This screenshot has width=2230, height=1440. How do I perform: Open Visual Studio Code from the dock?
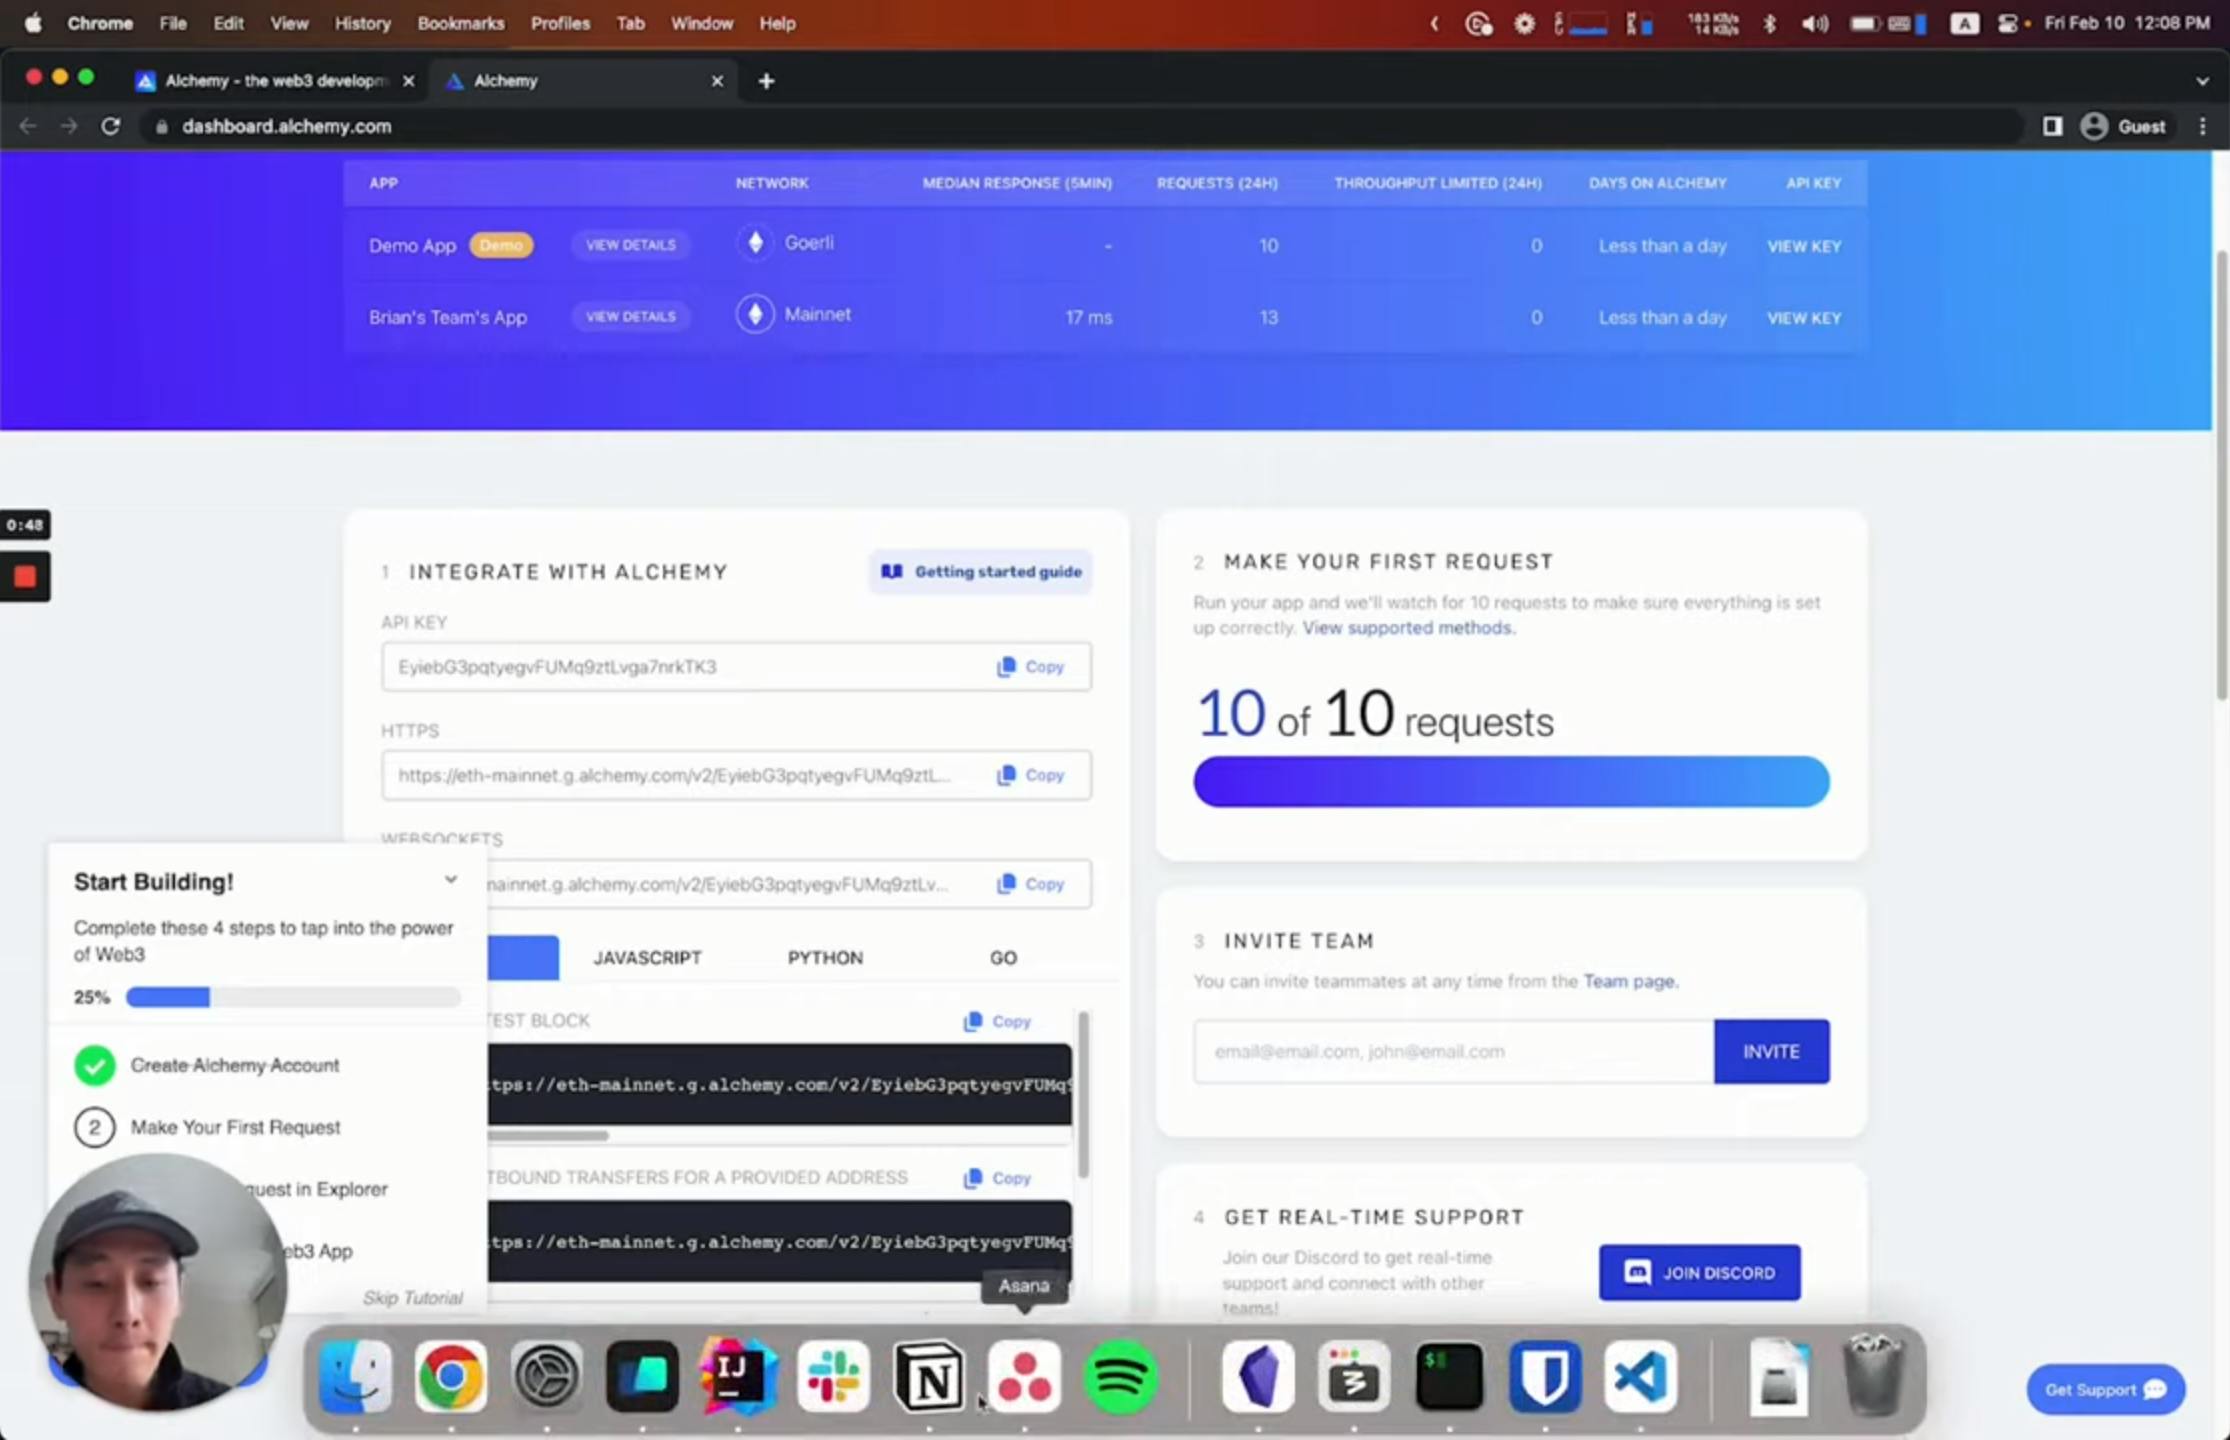tap(1640, 1377)
